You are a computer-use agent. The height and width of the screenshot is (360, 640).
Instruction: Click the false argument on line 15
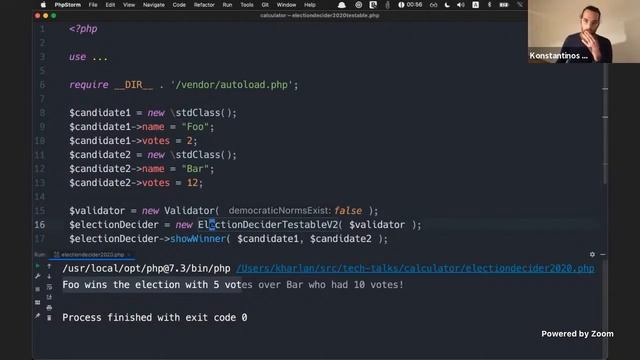pos(348,211)
